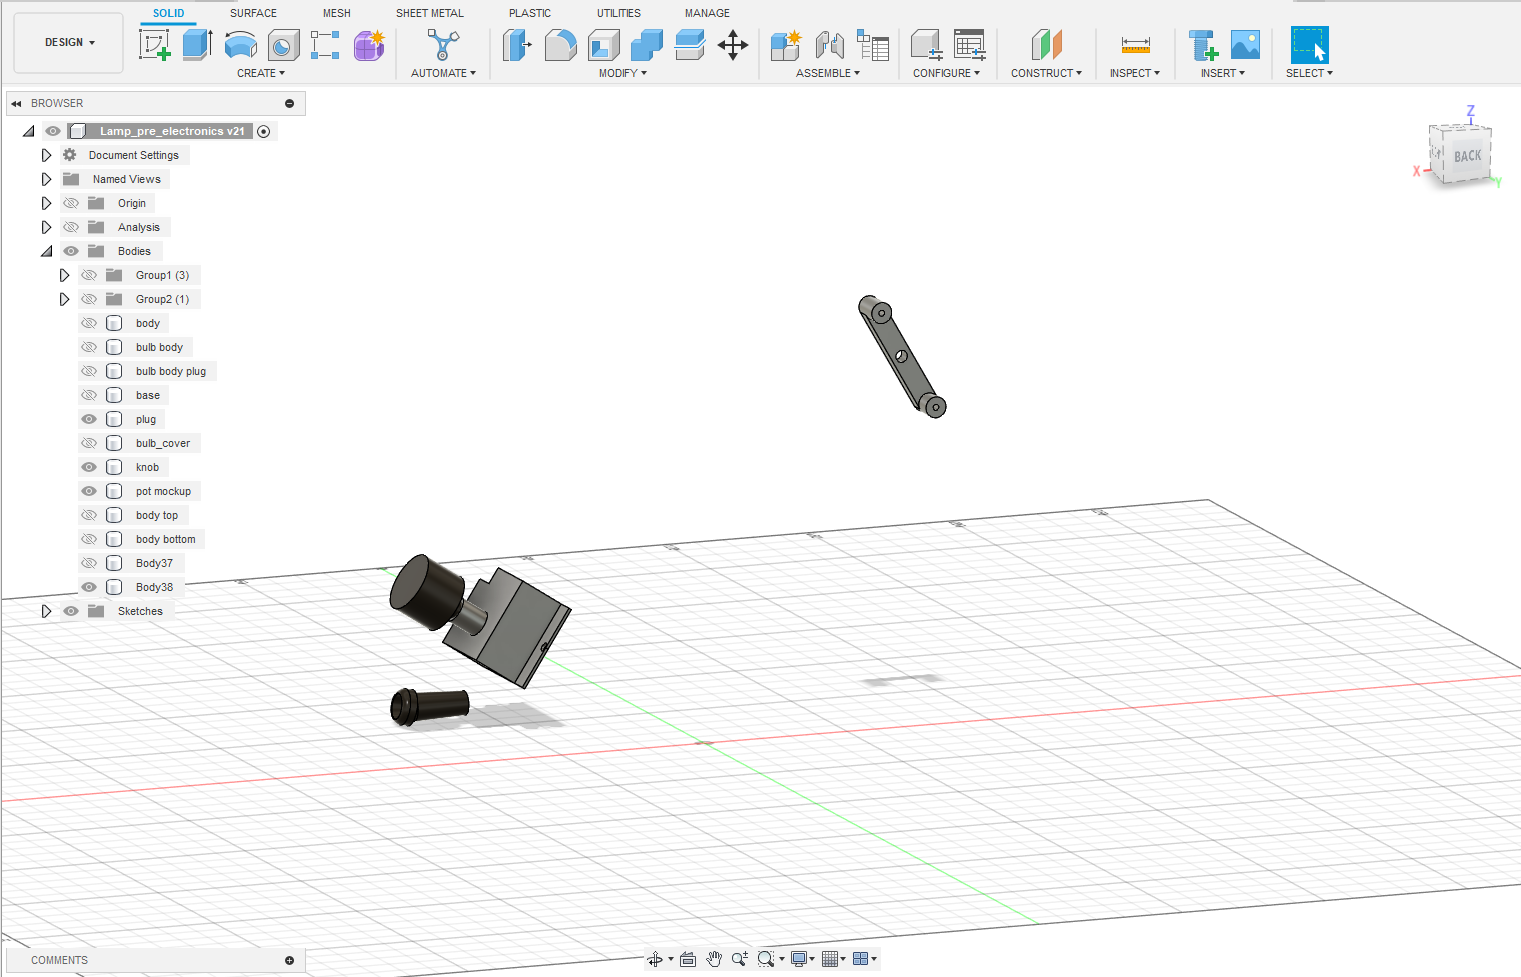
Task: Expand the Sketches folder
Action: (46, 611)
